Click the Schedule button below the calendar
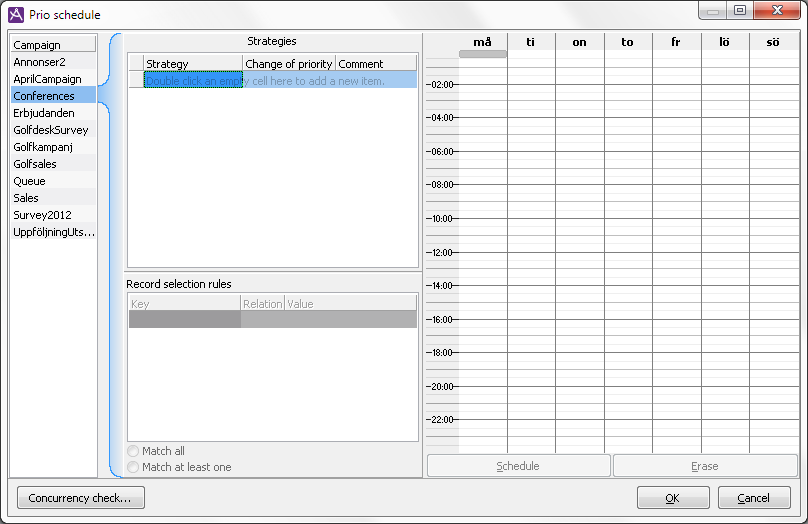The image size is (808, 524). click(518, 466)
